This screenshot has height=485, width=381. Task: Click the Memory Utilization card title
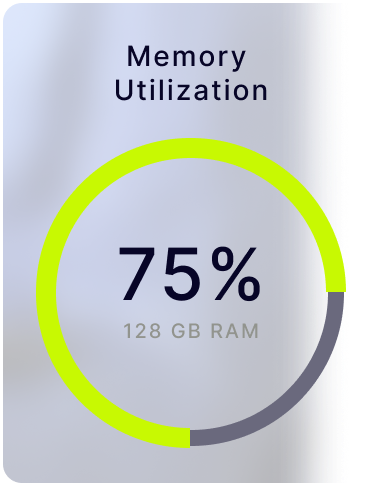tap(191, 73)
